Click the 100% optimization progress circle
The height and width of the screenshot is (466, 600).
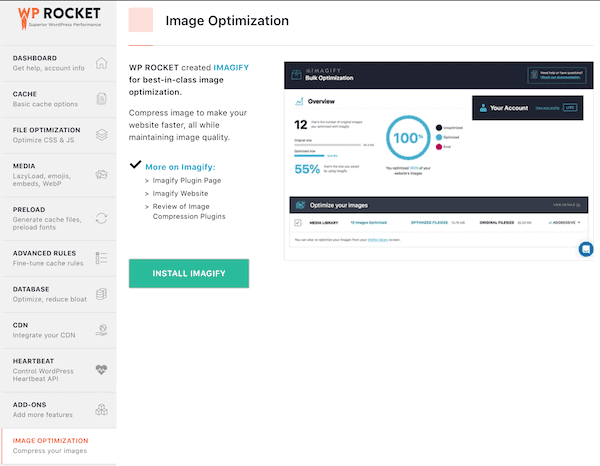click(x=408, y=137)
